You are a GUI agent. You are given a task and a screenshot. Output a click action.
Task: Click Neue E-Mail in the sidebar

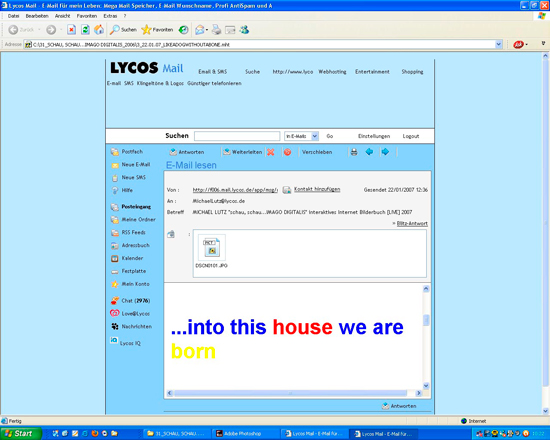click(x=131, y=165)
